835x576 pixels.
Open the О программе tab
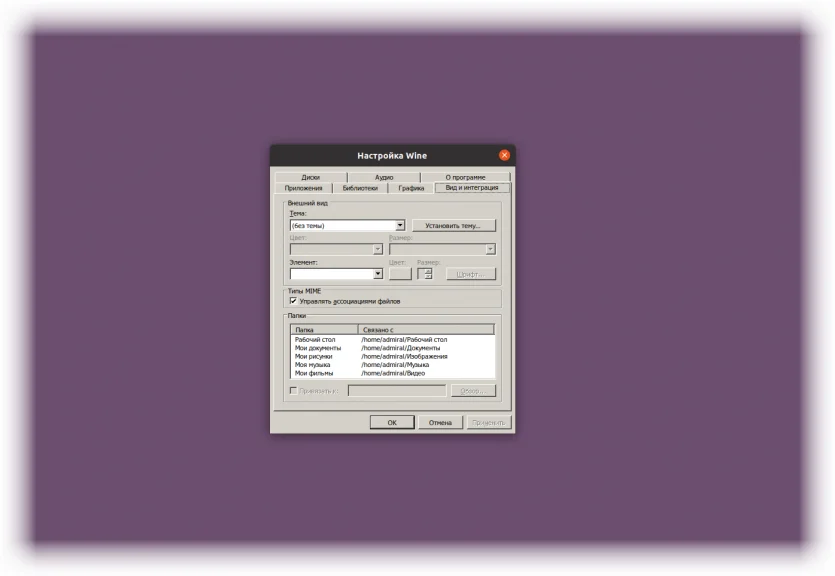tap(465, 177)
